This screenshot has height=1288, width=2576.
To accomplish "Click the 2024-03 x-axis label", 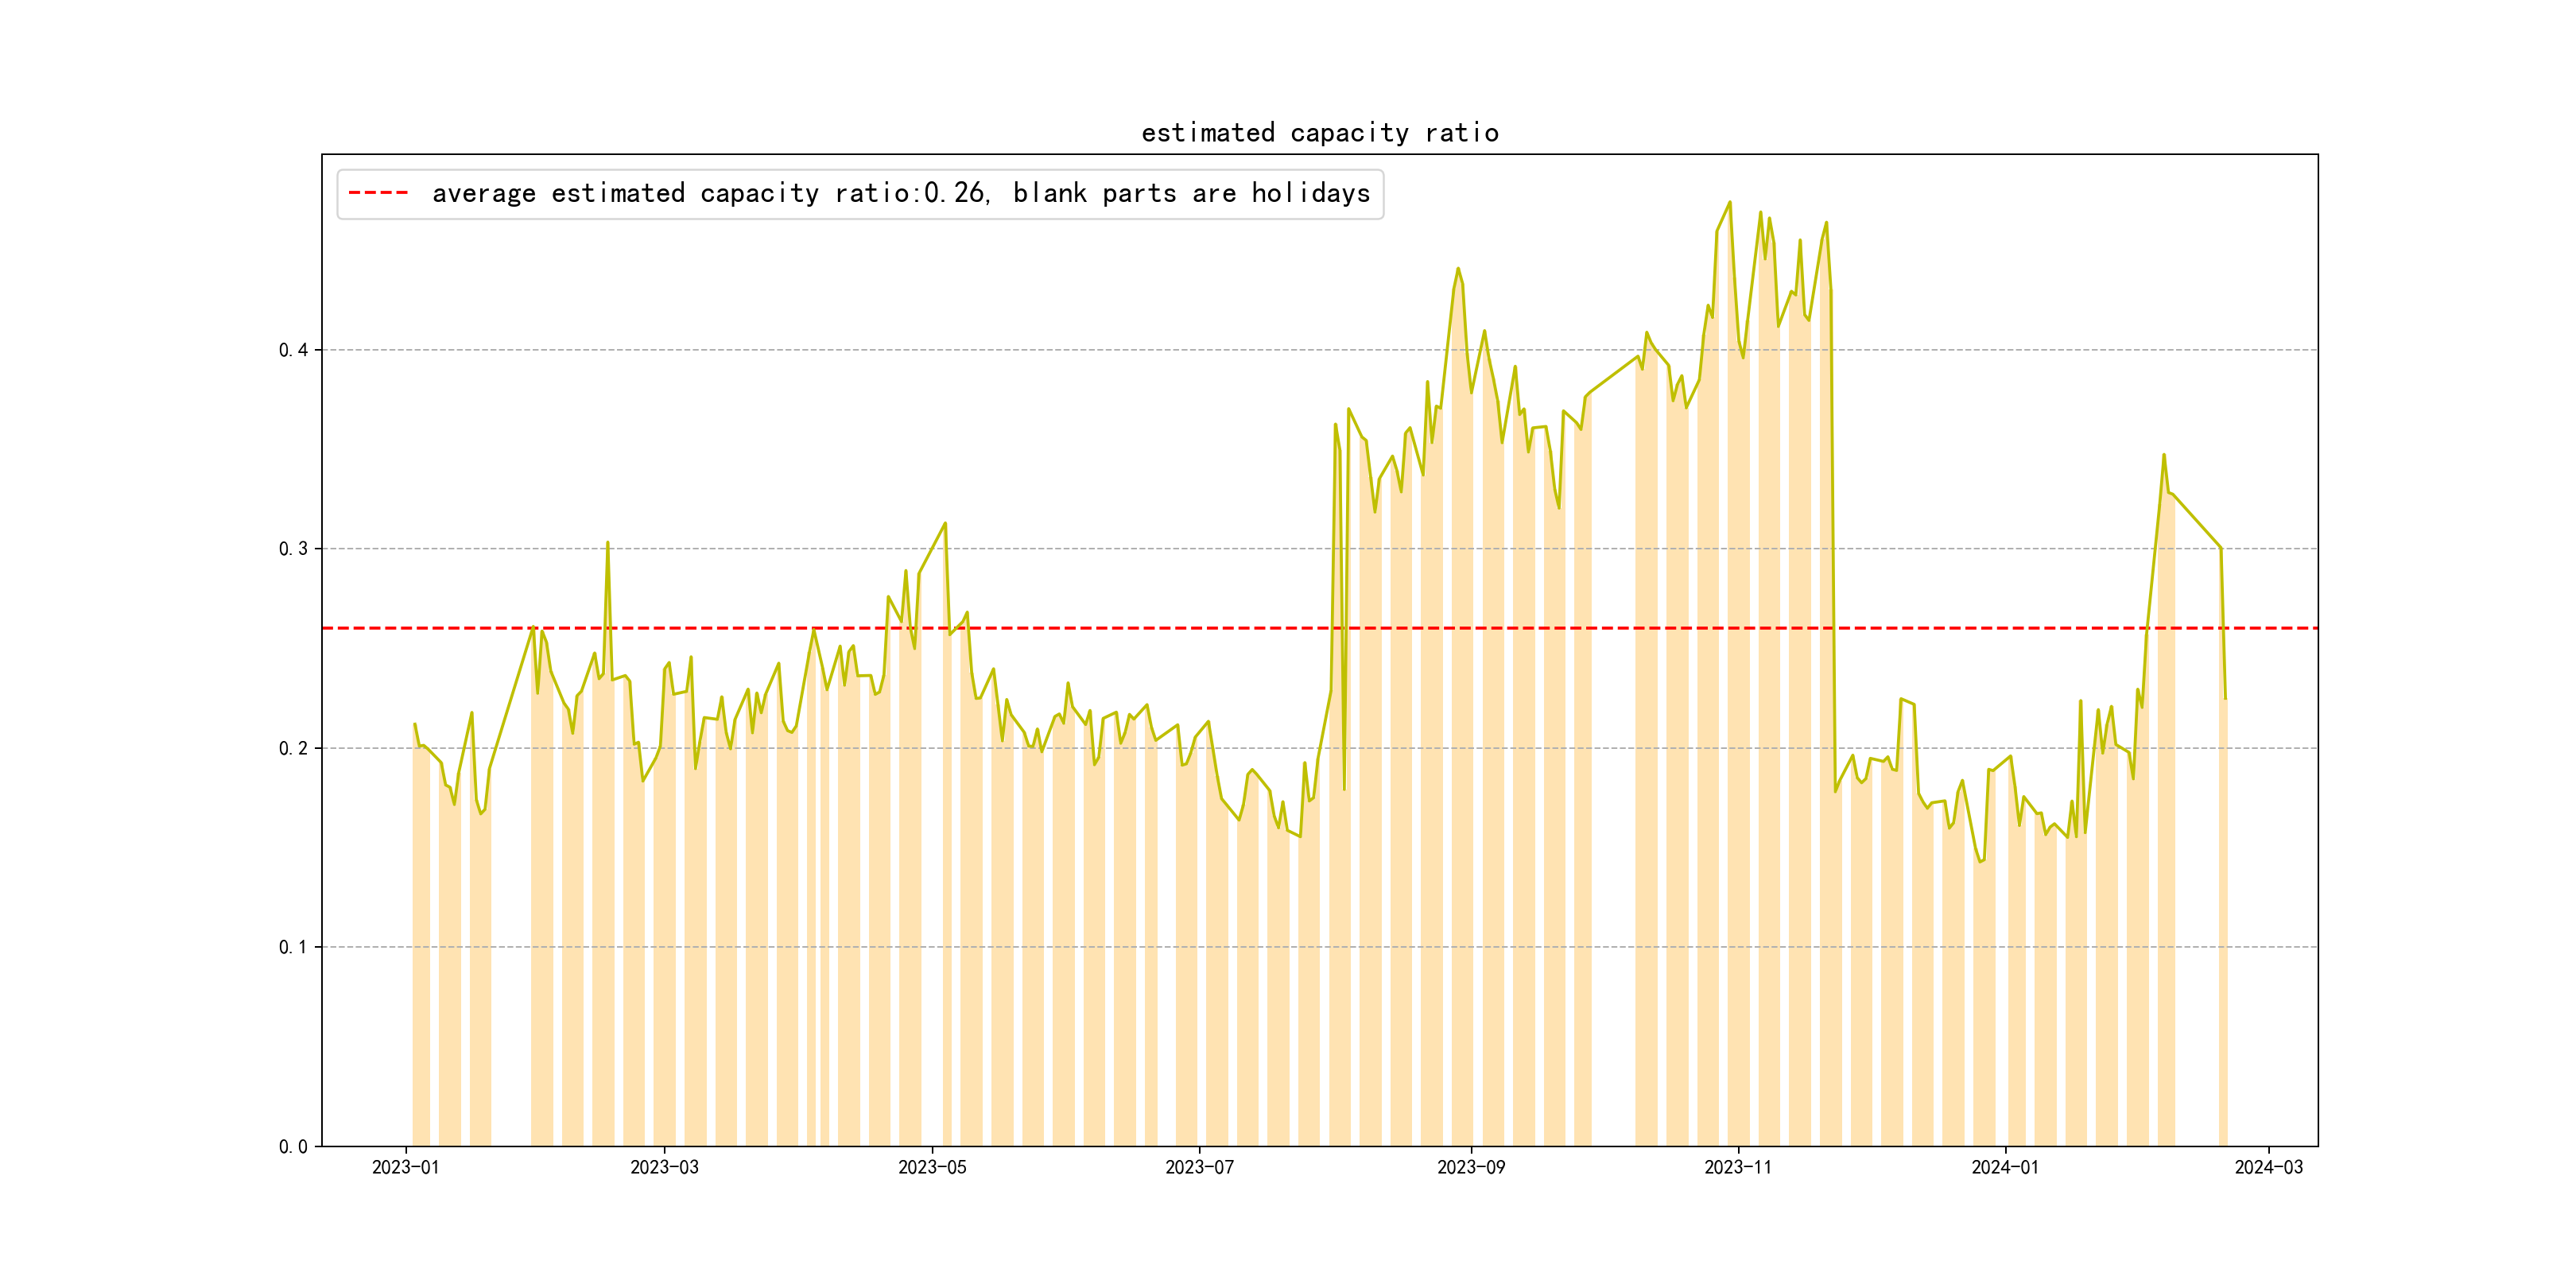I will (2268, 1167).
